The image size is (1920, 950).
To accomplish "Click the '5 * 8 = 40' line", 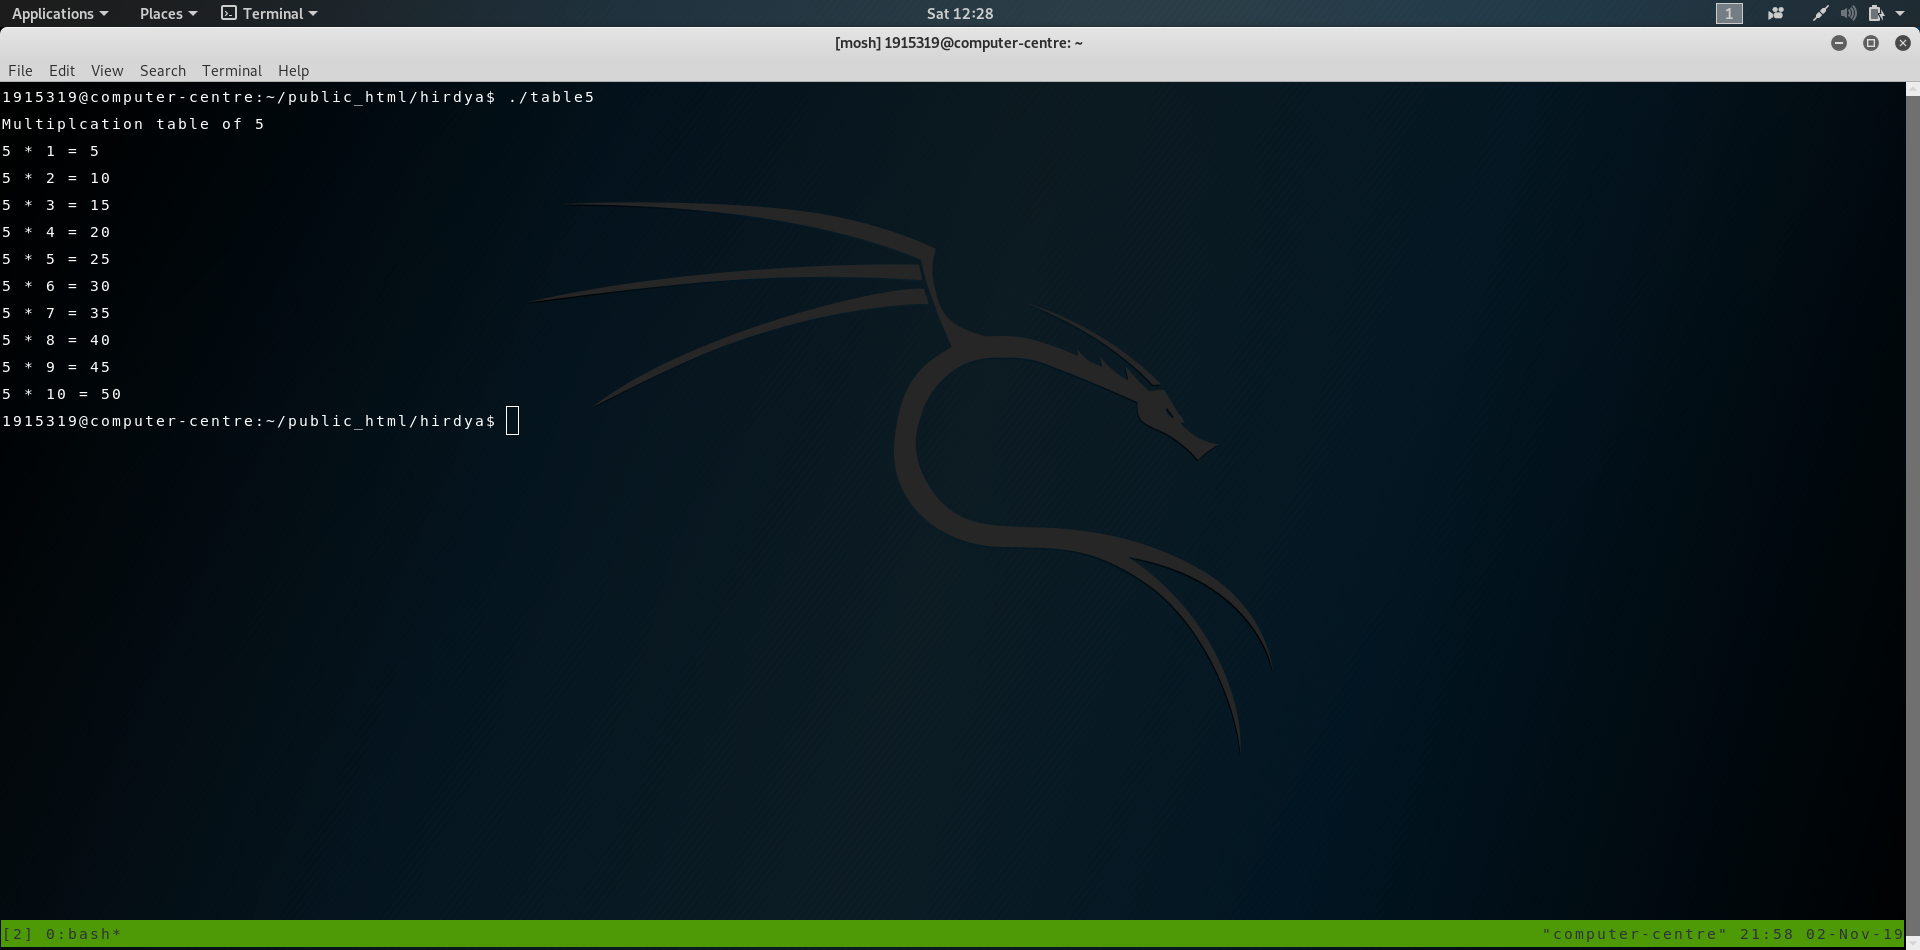I will tap(56, 340).
